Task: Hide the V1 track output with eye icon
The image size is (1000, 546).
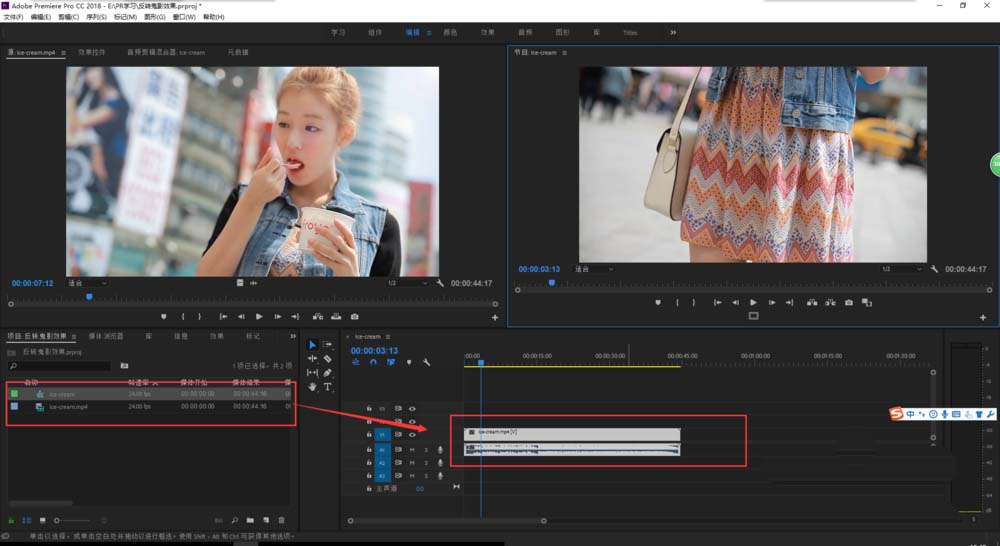Action: tap(412, 435)
